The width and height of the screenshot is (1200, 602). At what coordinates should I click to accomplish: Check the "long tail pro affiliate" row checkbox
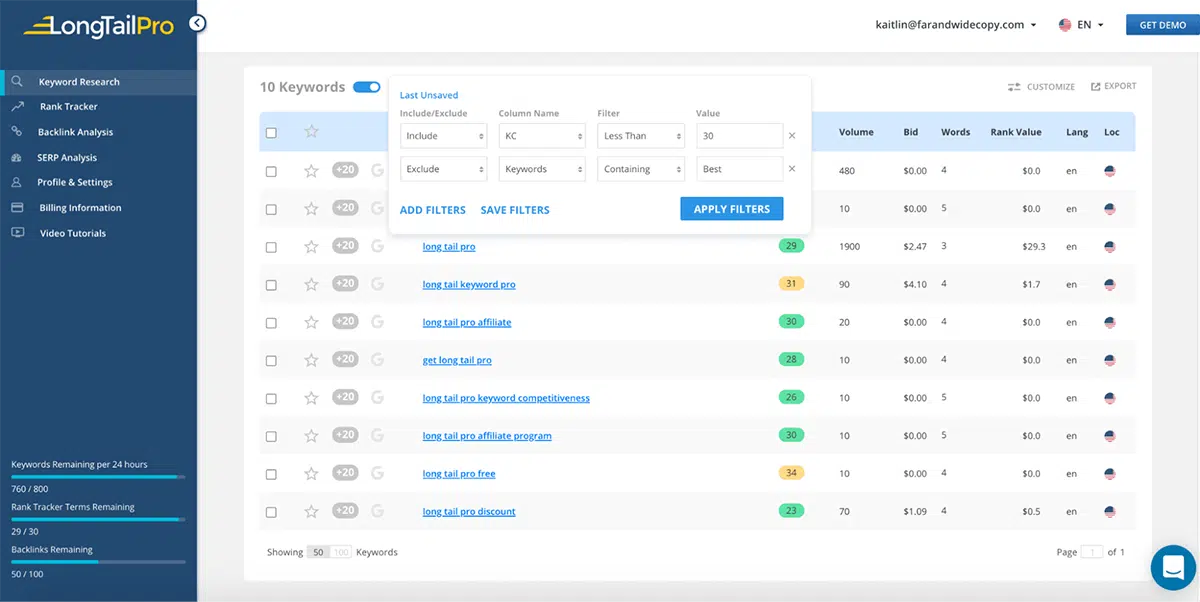(x=271, y=323)
